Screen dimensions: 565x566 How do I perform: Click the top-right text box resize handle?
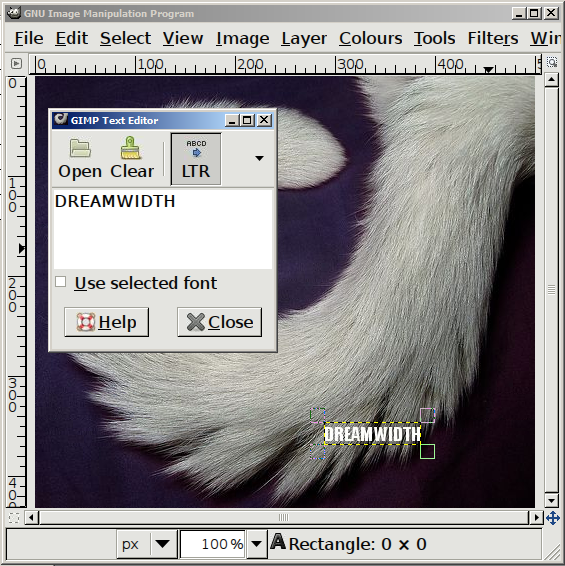click(x=427, y=415)
